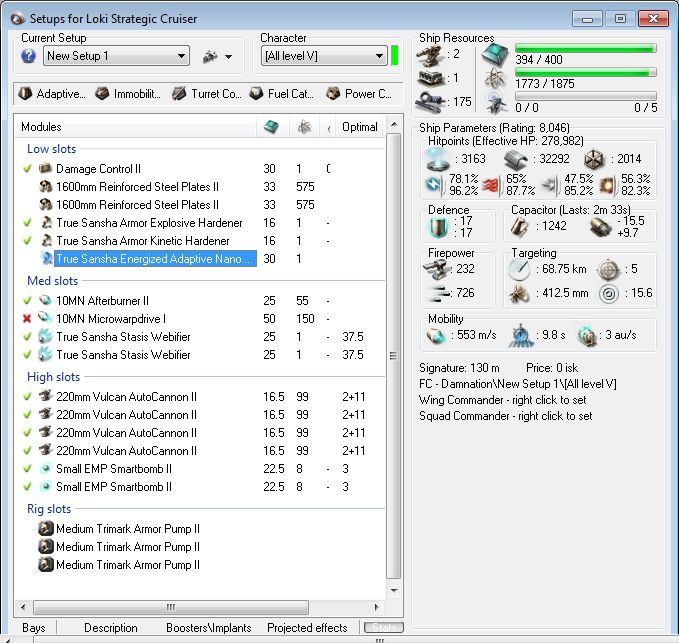Toggle the first Small EMP Smartbomb II checkmark
679x643 pixels.
point(27,469)
